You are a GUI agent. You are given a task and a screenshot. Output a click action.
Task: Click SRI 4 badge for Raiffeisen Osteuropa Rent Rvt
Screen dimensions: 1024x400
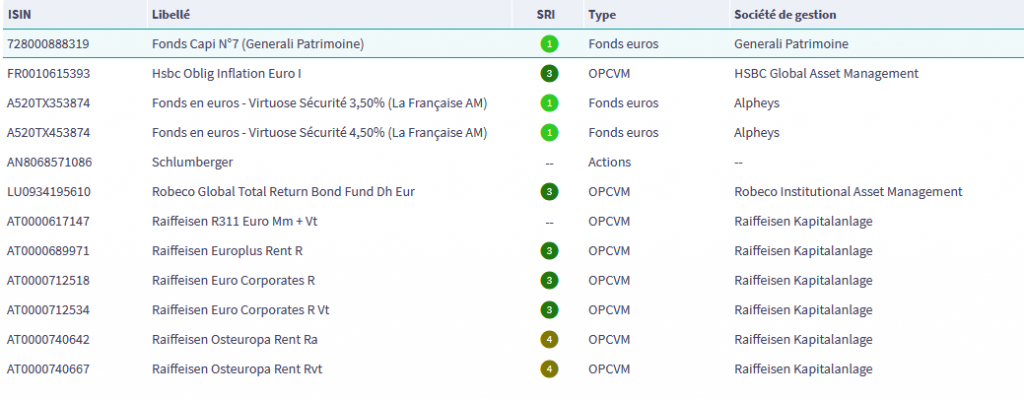click(x=549, y=369)
